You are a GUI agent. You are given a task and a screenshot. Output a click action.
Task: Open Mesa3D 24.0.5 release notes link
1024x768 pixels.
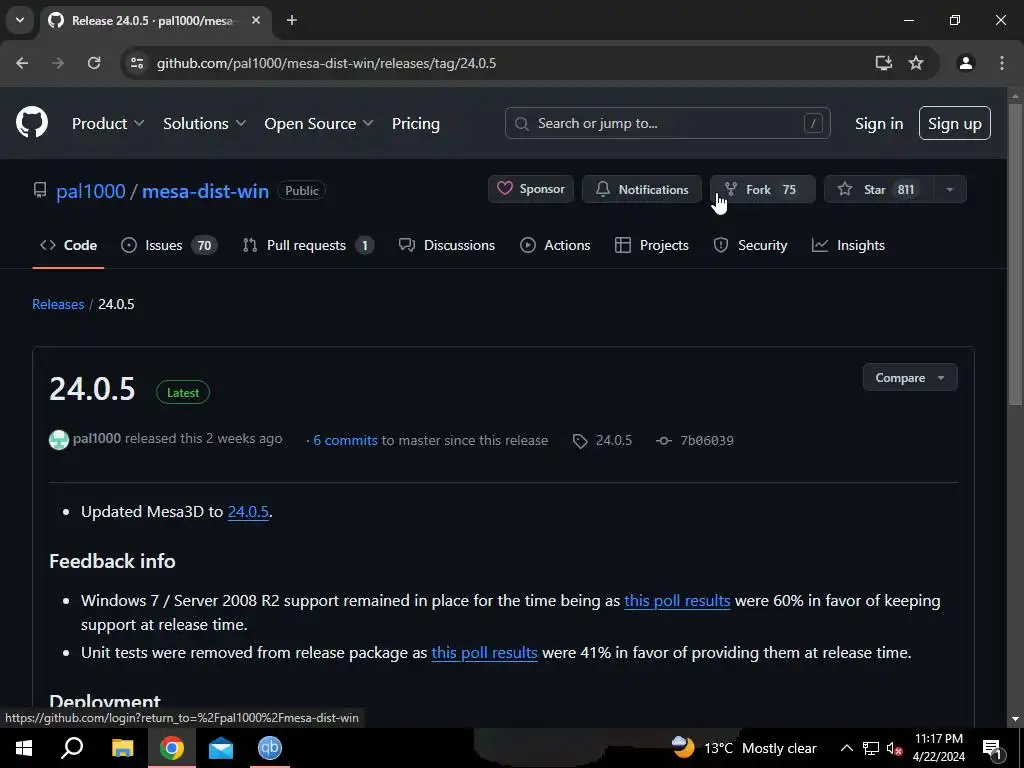[x=248, y=511]
